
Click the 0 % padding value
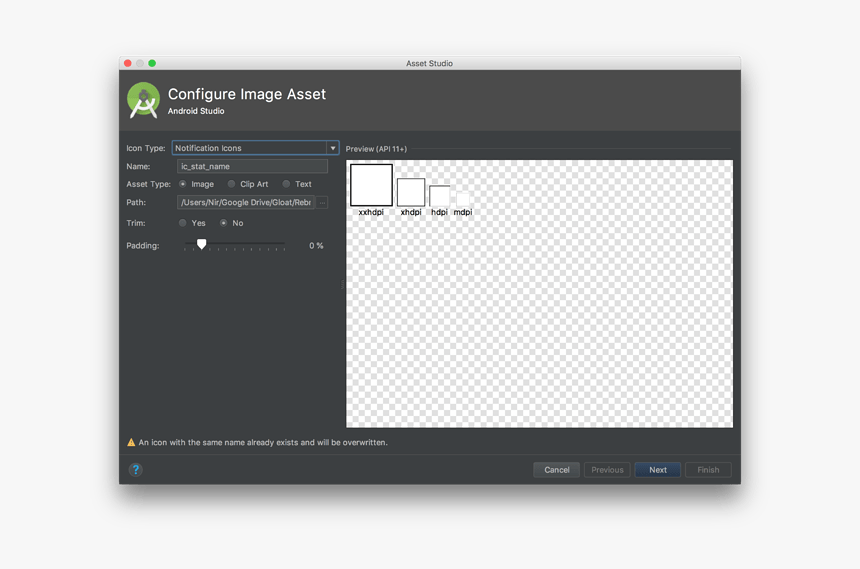point(316,246)
